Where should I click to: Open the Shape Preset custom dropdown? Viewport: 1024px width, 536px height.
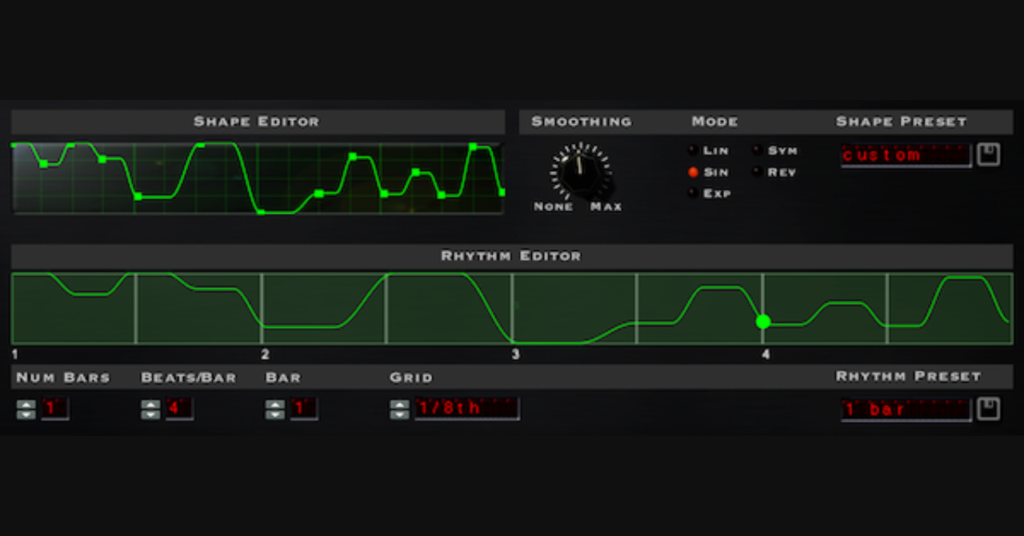coord(905,155)
